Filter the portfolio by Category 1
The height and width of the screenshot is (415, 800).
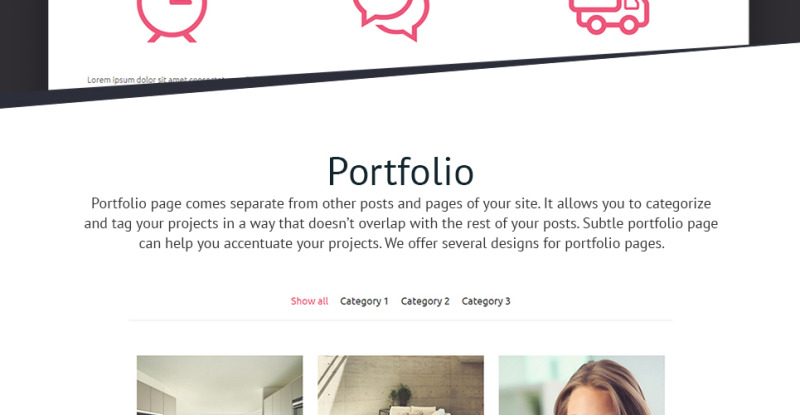(364, 301)
